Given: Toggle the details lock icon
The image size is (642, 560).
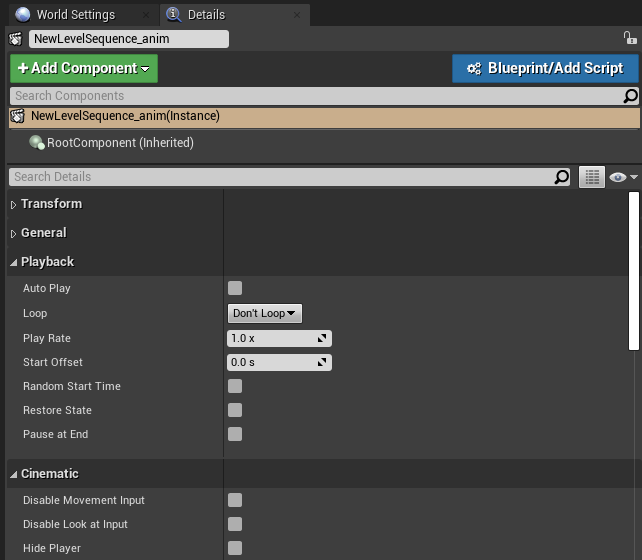Looking at the screenshot, I should tap(630, 38).
